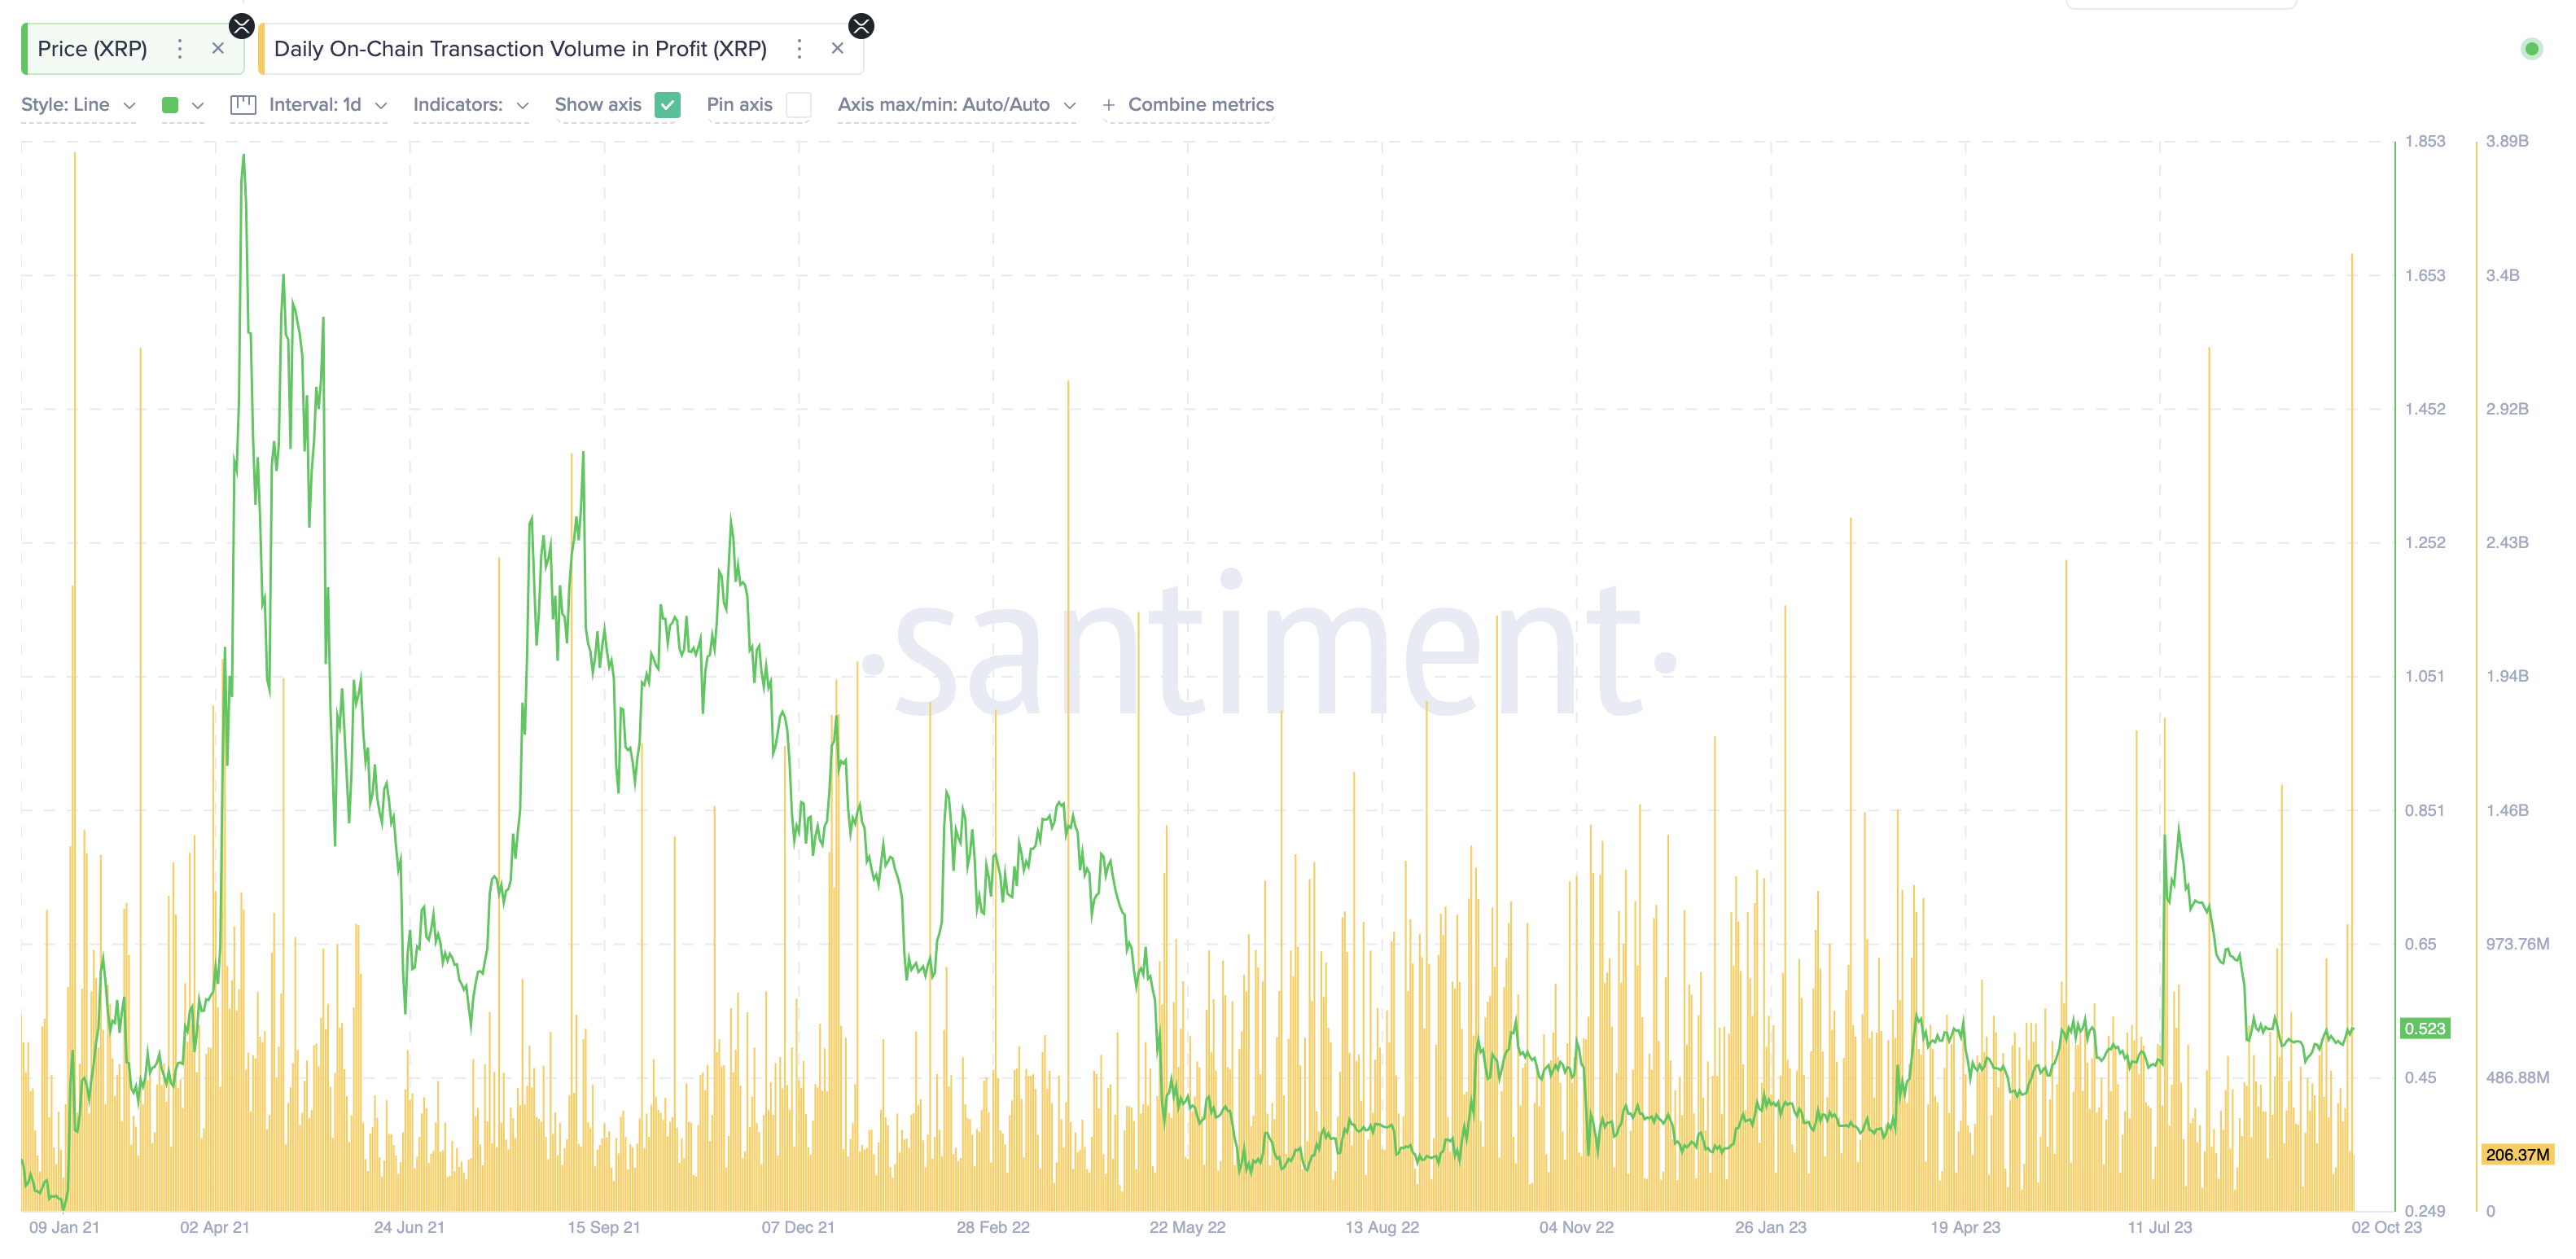
Task: Select the Price (XRP) metric tab
Action: point(93,49)
